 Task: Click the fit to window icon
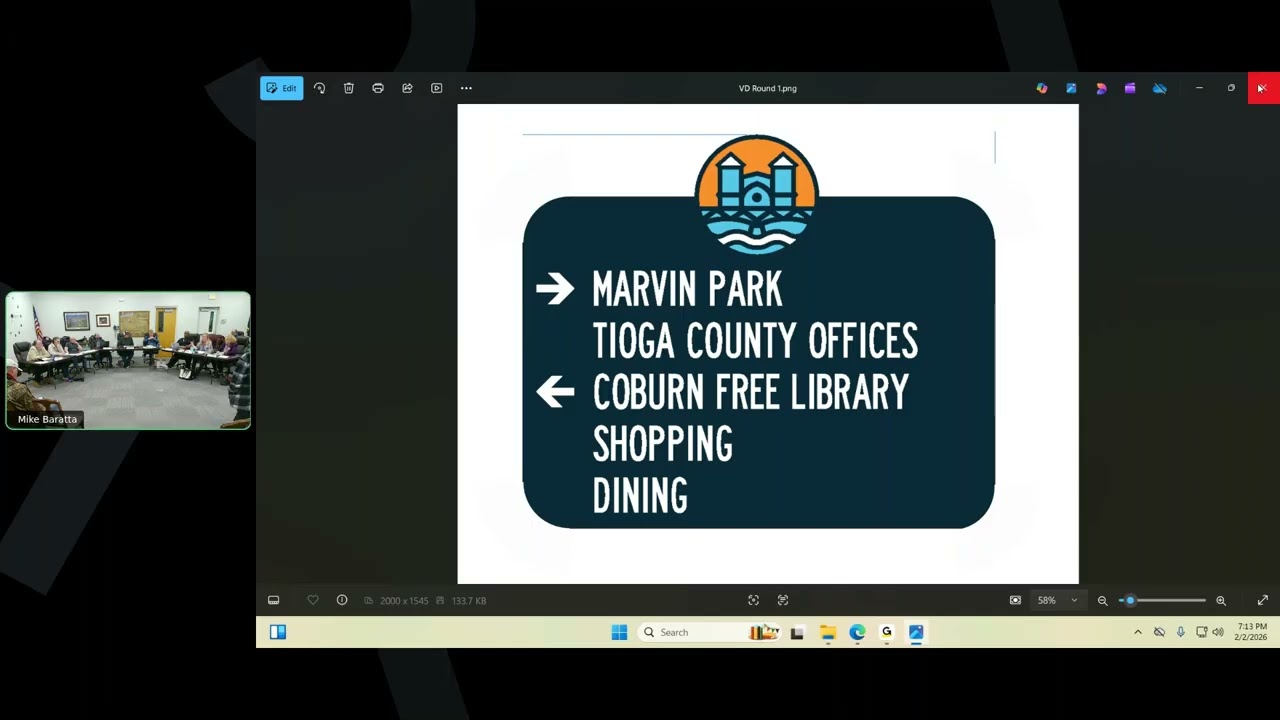(1015, 600)
